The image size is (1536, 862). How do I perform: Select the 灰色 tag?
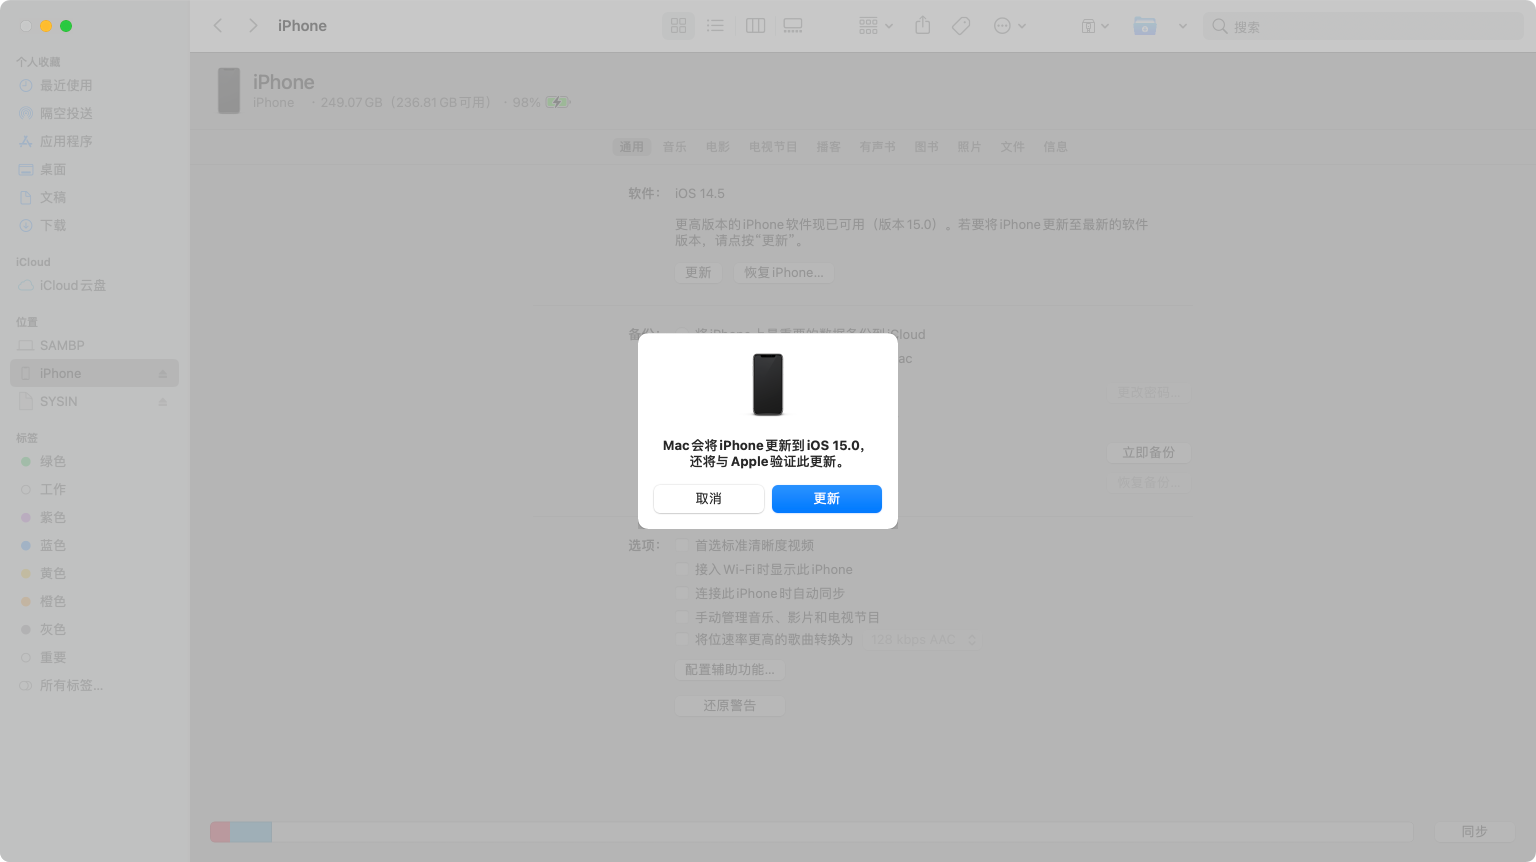(x=94, y=630)
